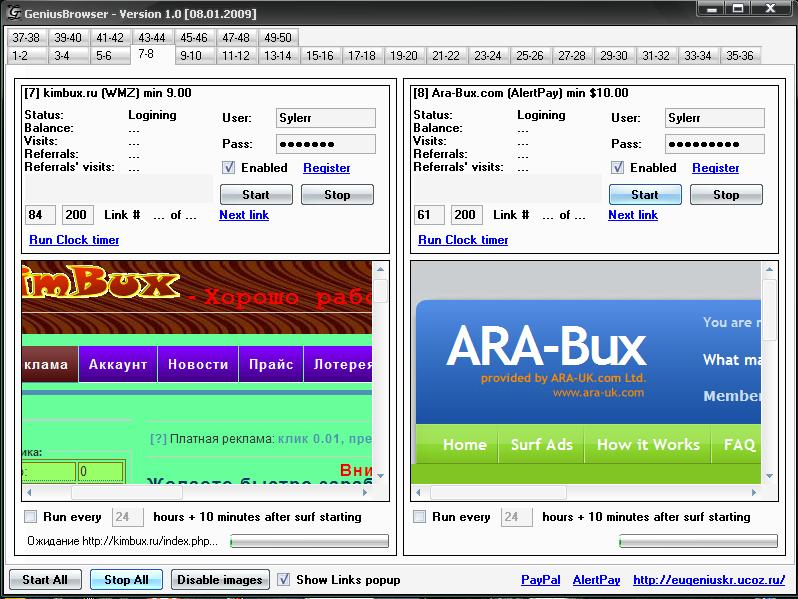The image size is (798, 599).
Task: Switch to tab 9-10
Action: tap(194, 55)
